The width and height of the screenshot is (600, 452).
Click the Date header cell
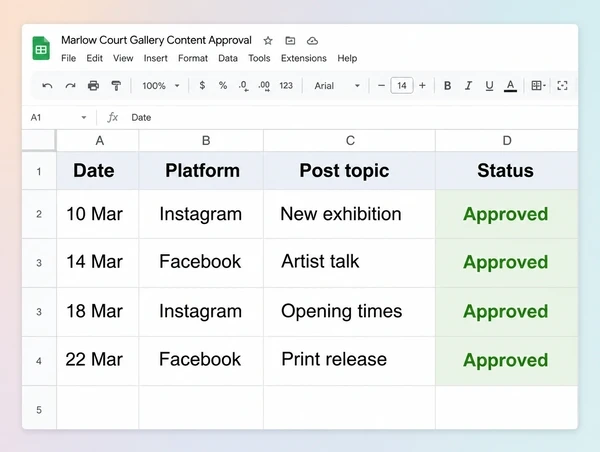98,171
